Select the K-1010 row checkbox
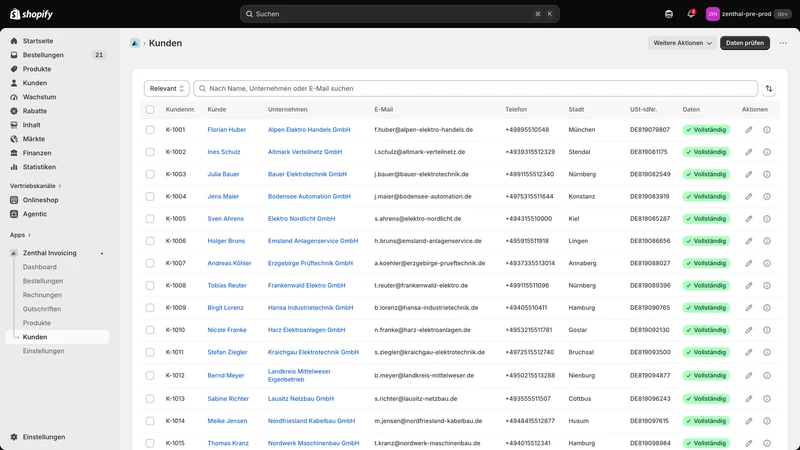Image resolution: width=800 pixels, height=450 pixels. 150,330
